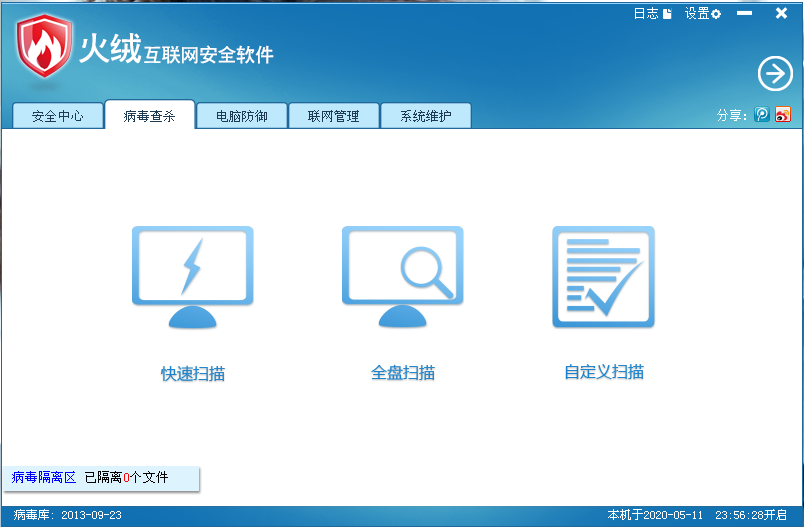Switch to the 安全中心 tab
Screen dimensions: 804x527
pyautogui.click(x=57, y=116)
